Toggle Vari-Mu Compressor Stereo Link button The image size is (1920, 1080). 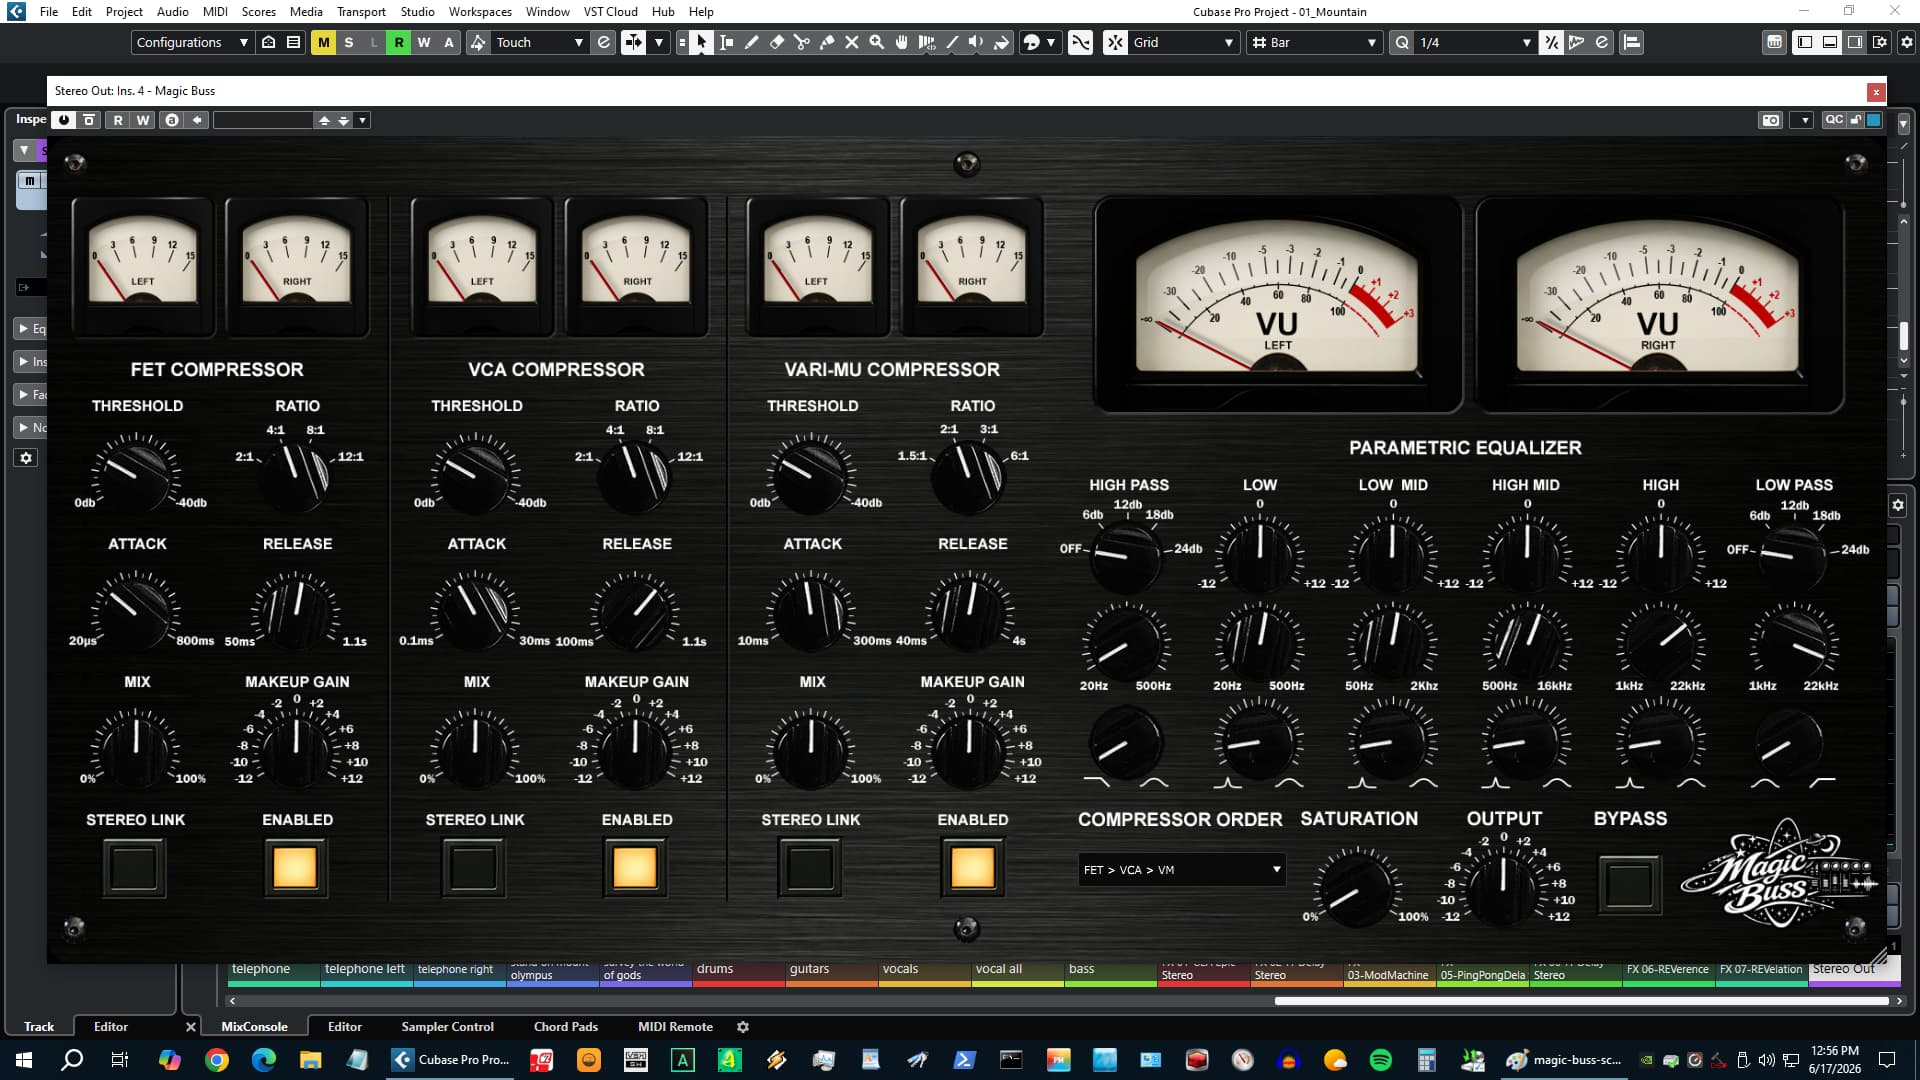coord(810,867)
